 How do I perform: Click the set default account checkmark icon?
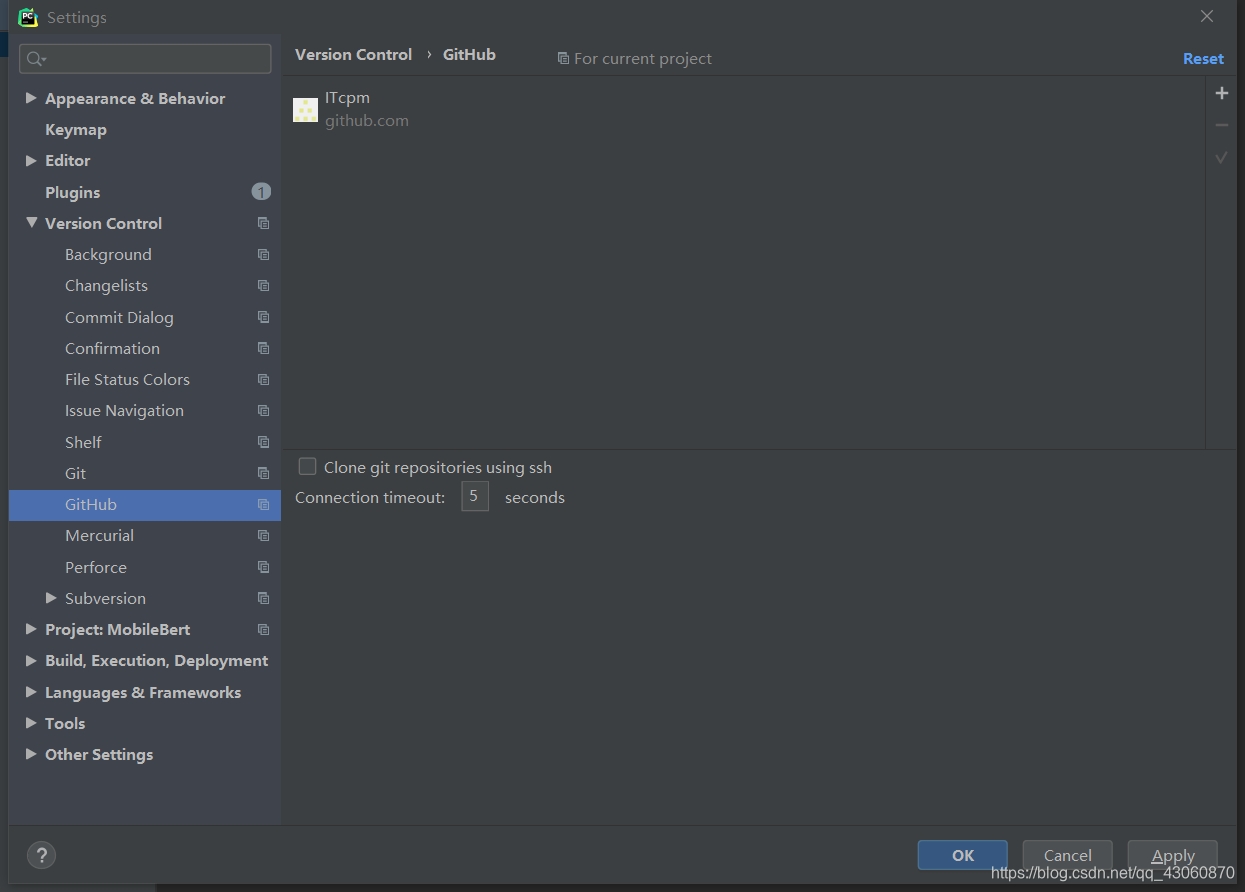[x=1221, y=157]
